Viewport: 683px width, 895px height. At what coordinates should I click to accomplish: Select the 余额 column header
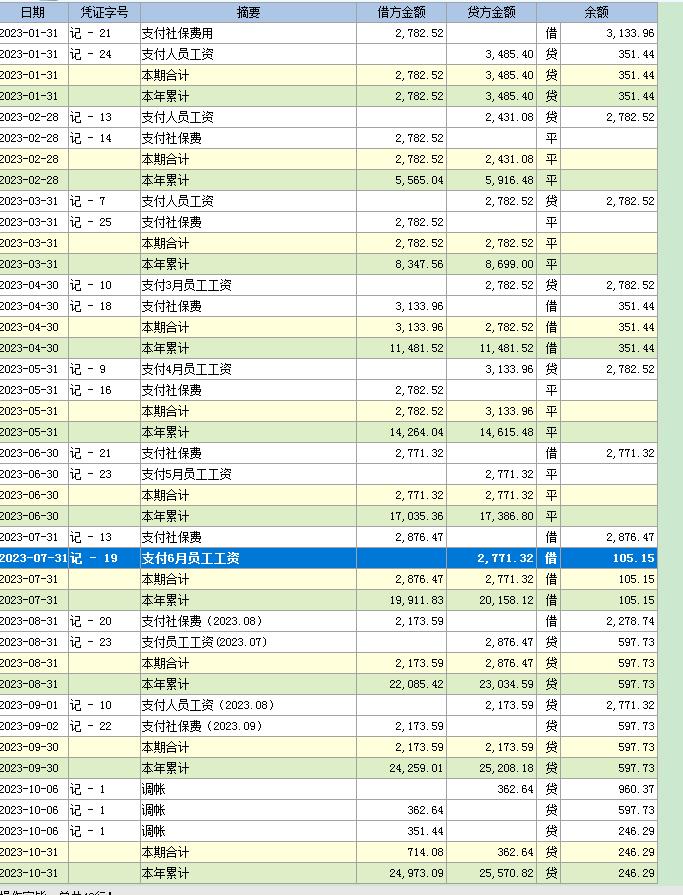[596, 12]
